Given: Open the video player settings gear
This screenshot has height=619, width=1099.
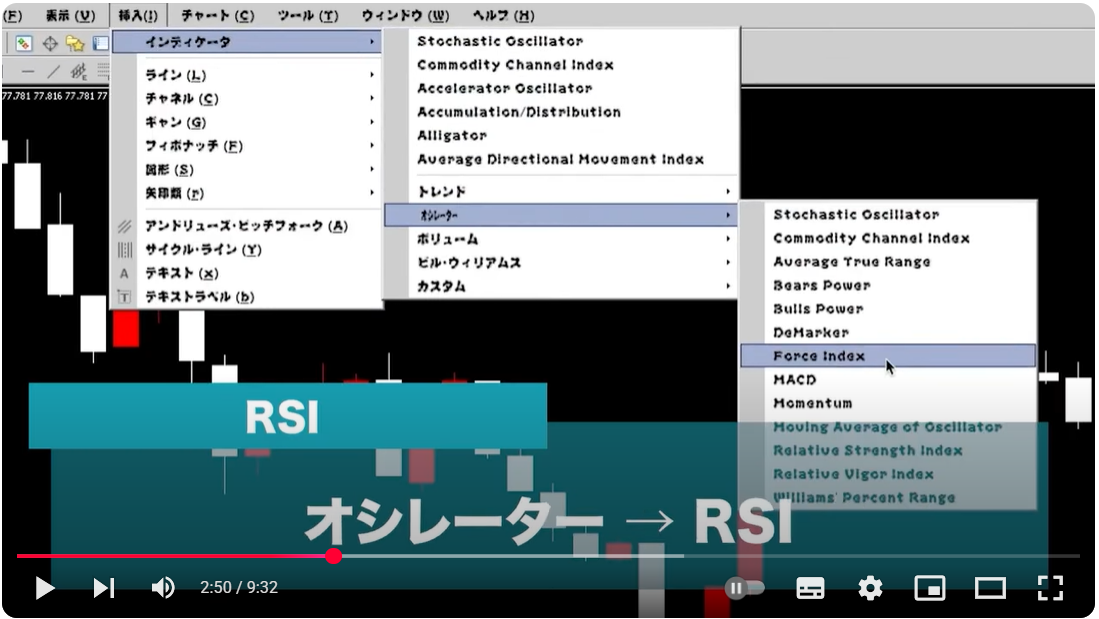Looking at the screenshot, I should pos(871,589).
